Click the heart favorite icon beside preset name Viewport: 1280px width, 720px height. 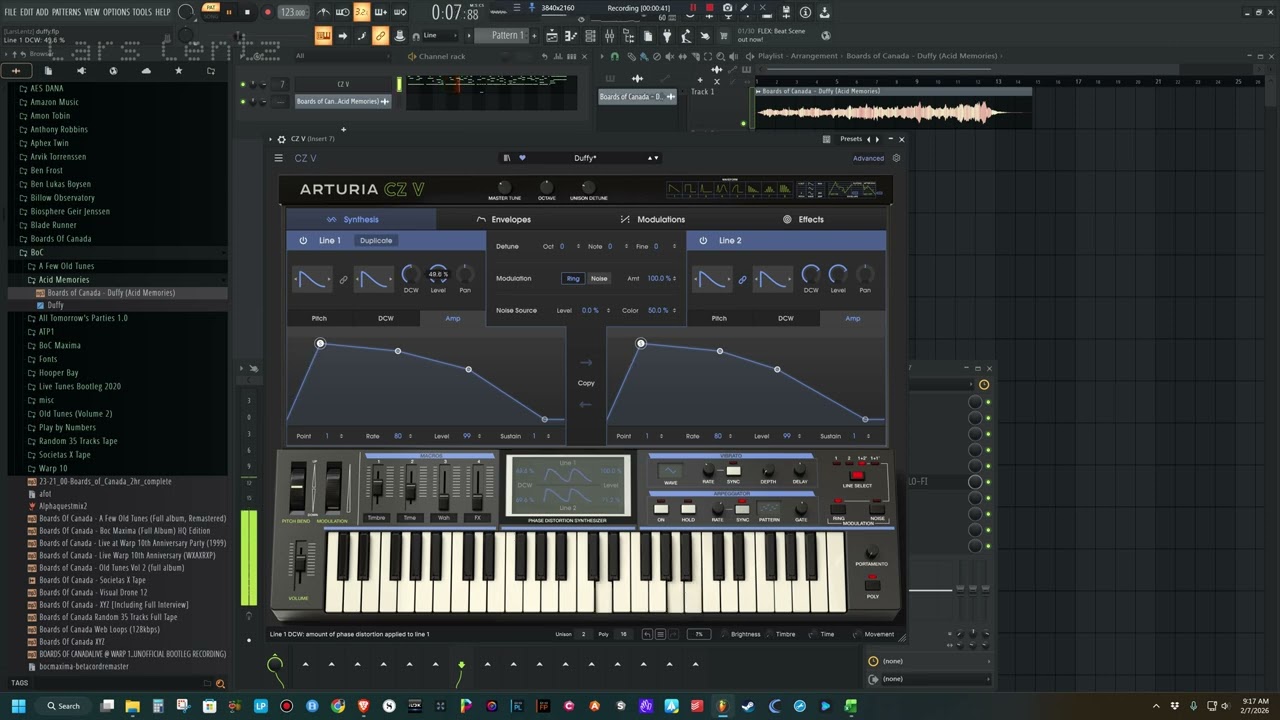[x=521, y=158]
